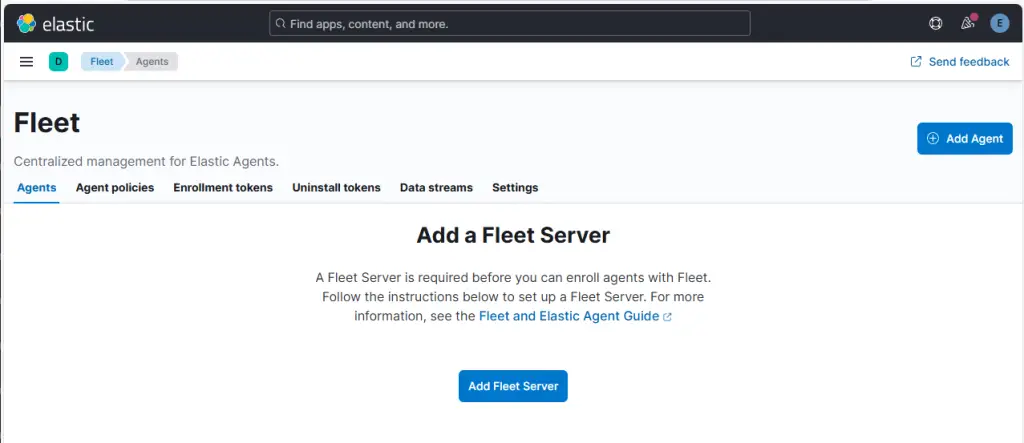
Task: Click the Elastic logo in the header
Action: (x=56, y=24)
